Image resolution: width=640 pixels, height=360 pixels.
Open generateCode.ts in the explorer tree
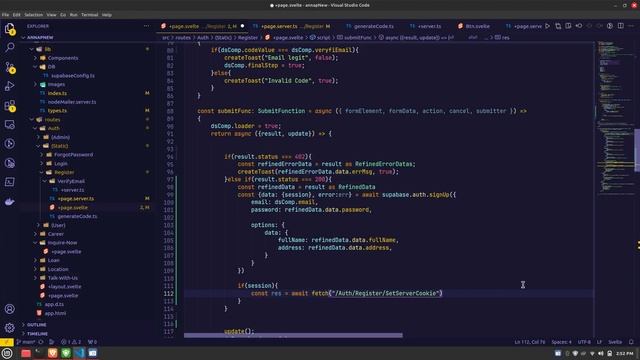73,216
